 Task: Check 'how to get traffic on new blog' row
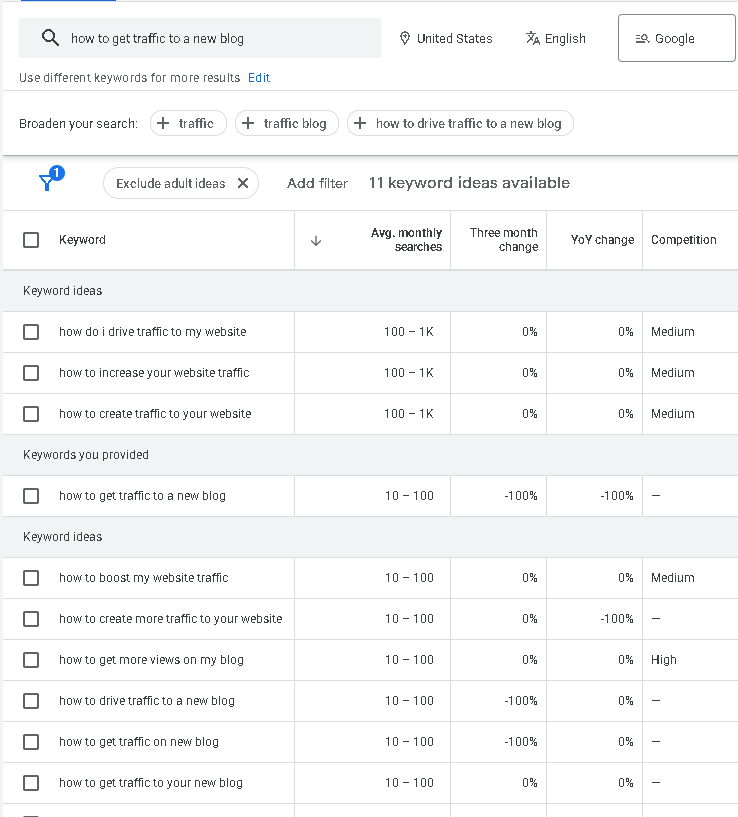tap(31, 742)
